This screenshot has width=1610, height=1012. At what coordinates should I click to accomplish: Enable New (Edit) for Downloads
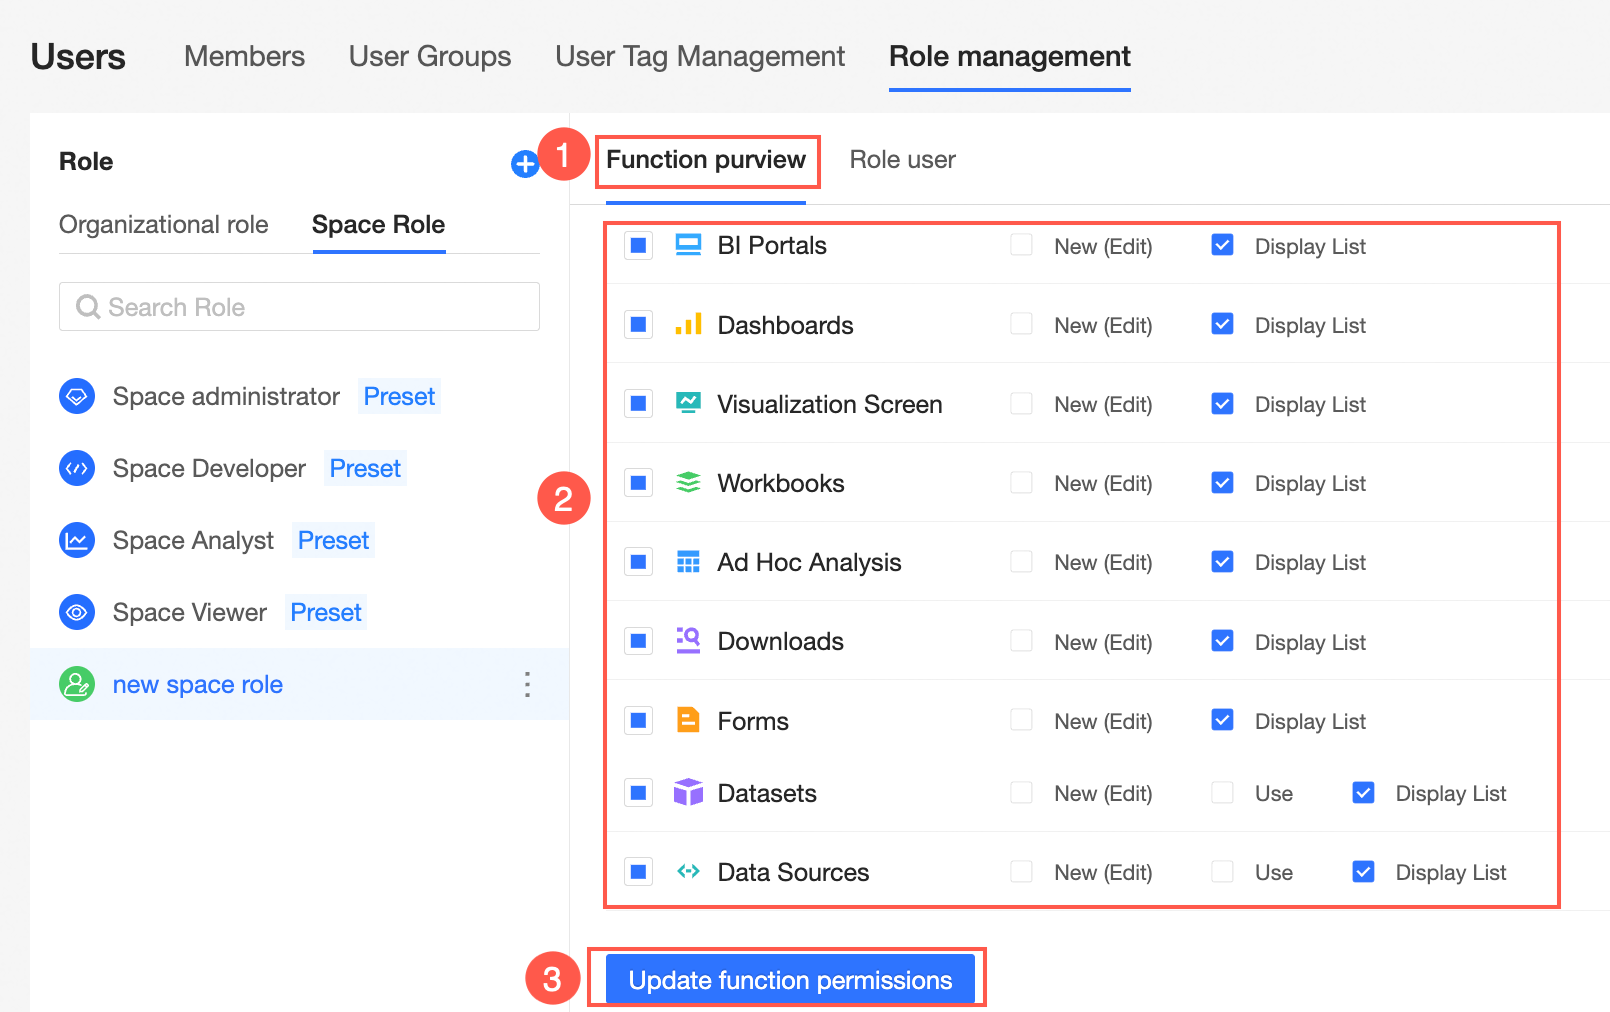1021,641
